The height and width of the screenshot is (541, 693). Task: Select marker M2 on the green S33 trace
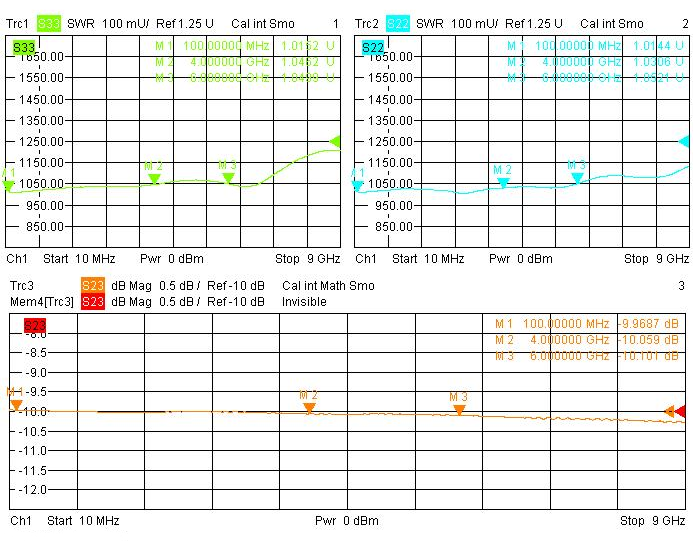tap(154, 178)
